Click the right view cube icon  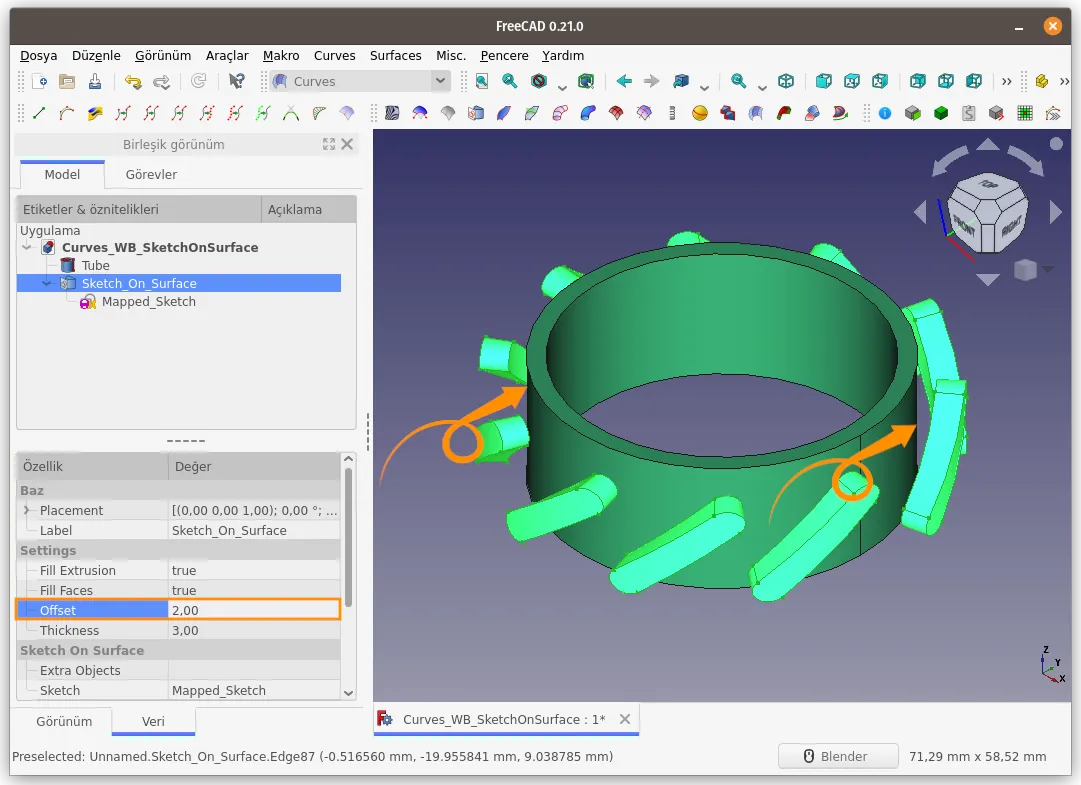[x=880, y=81]
